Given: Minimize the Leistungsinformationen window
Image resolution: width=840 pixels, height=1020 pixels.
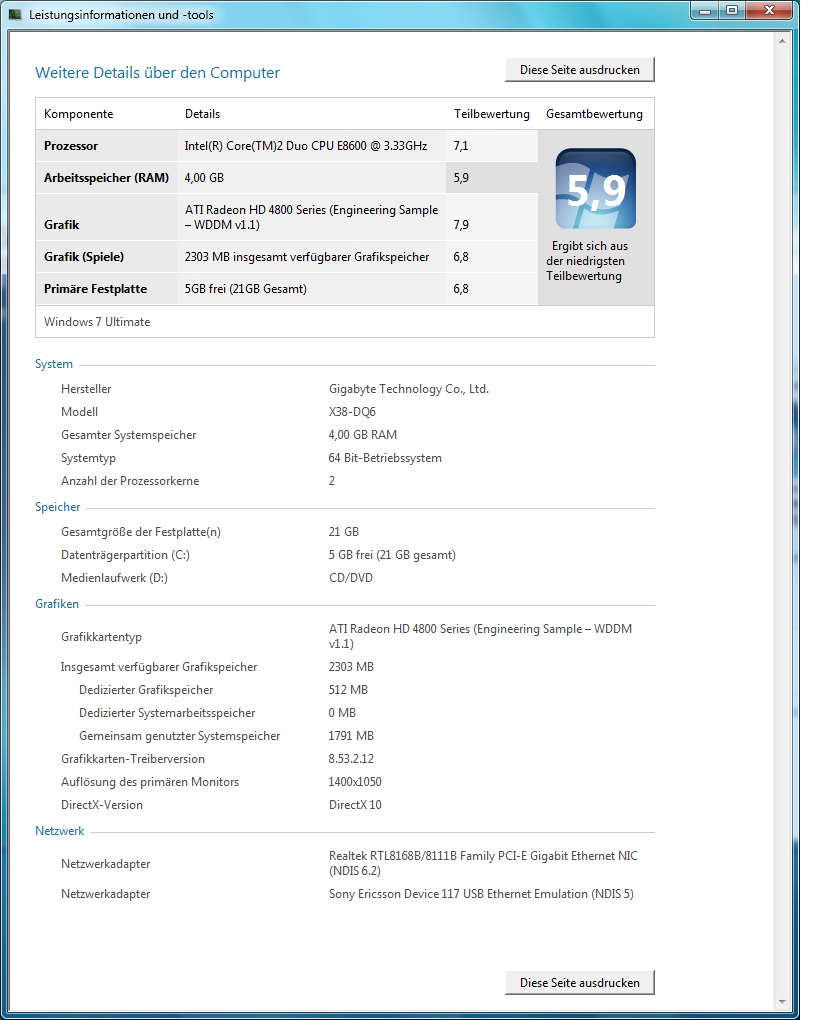Looking at the screenshot, I should coord(705,10).
